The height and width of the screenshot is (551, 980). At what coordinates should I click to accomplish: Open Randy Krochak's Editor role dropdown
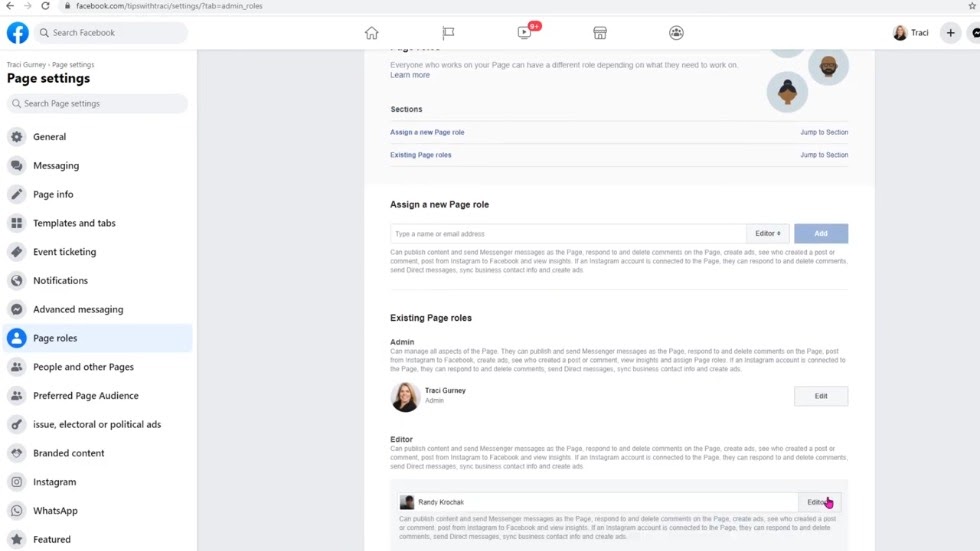819,502
